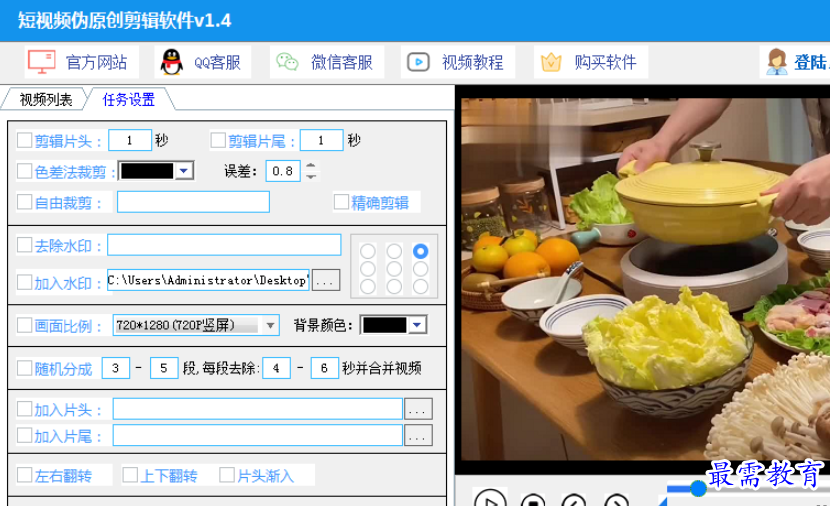Click the 登陆 login text
The image size is (830, 506).
(x=811, y=62)
